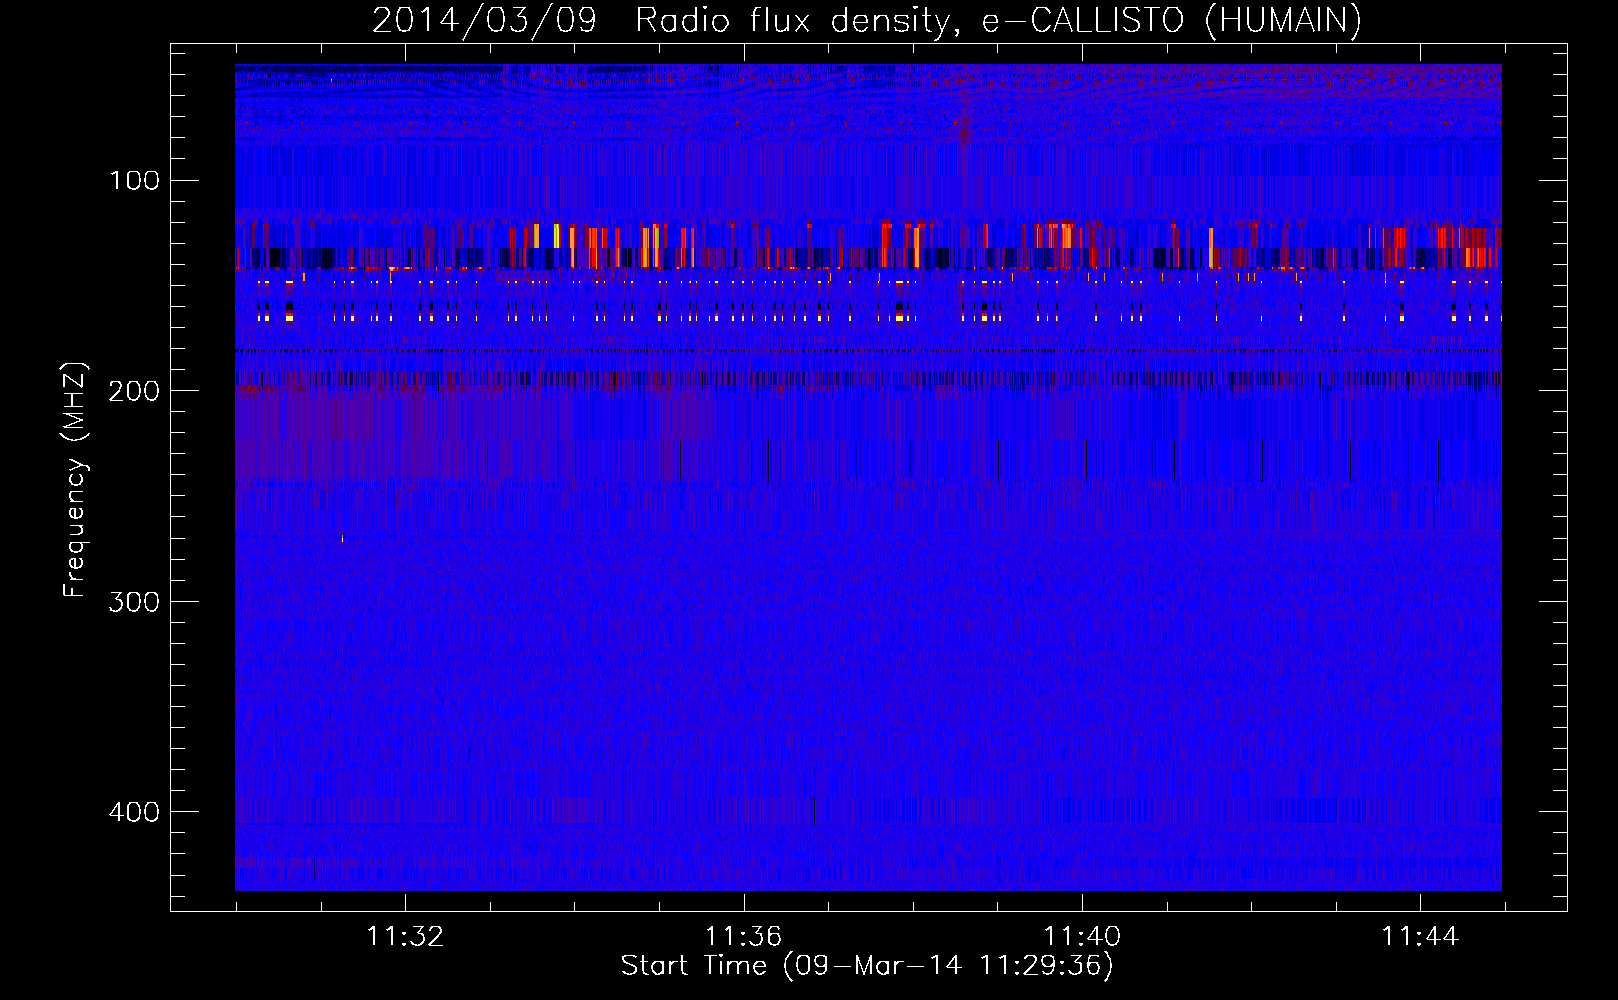This screenshot has width=1618, height=1000.
Task: Click the '11:36' time tick label
Action: (x=743, y=937)
